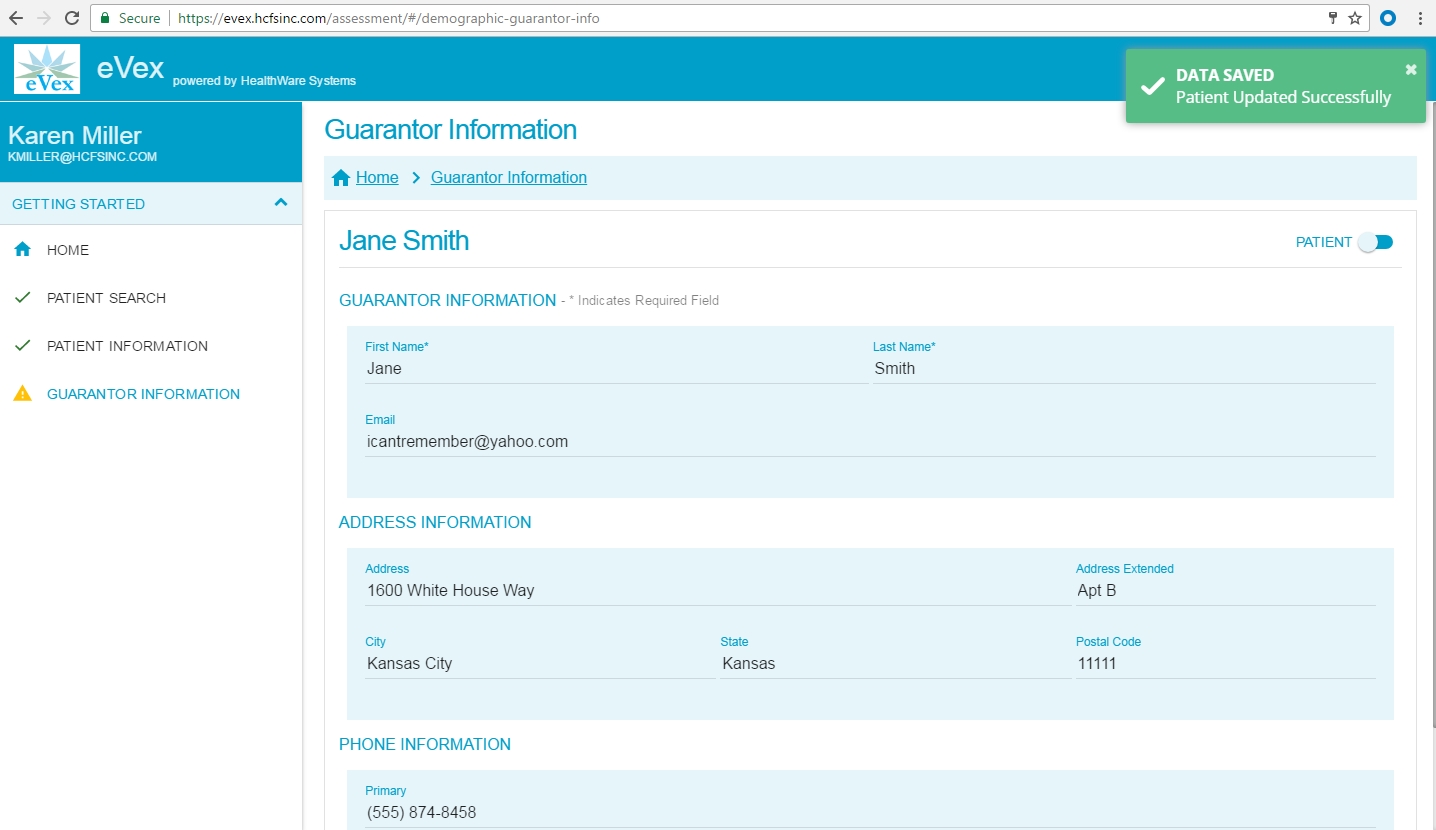Open the browser three-dot menu
The width and height of the screenshot is (1436, 830).
click(x=1420, y=18)
